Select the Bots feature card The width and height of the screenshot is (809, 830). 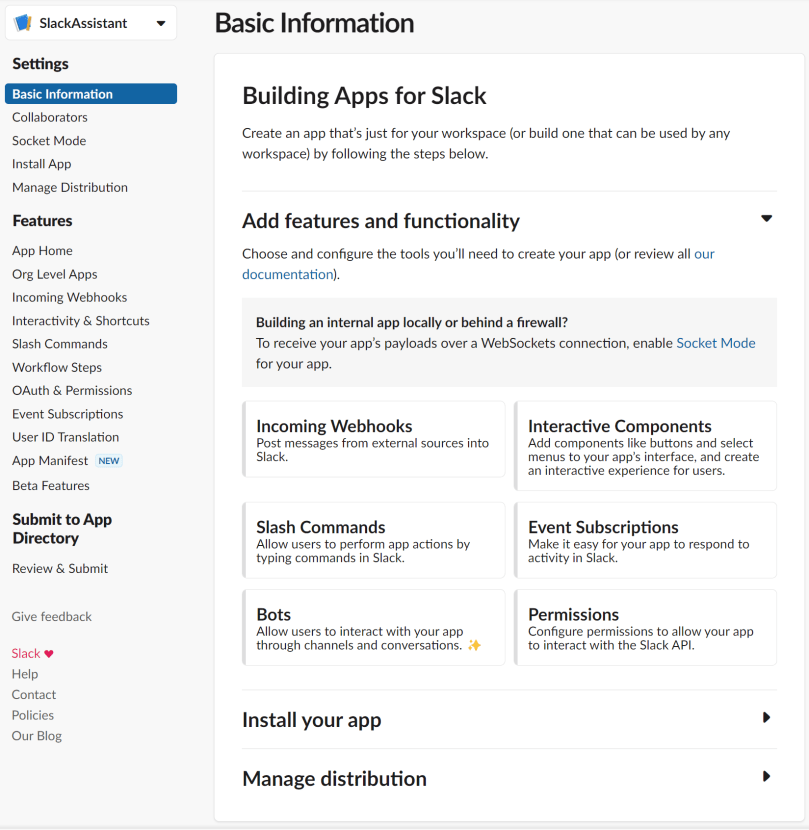[373, 628]
